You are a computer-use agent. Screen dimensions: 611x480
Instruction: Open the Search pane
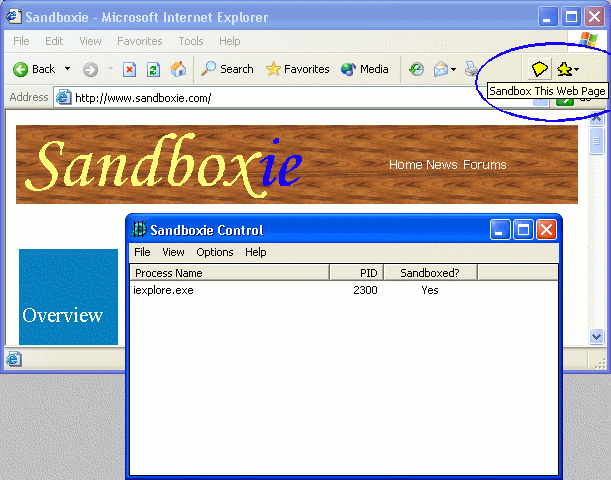coord(227,69)
